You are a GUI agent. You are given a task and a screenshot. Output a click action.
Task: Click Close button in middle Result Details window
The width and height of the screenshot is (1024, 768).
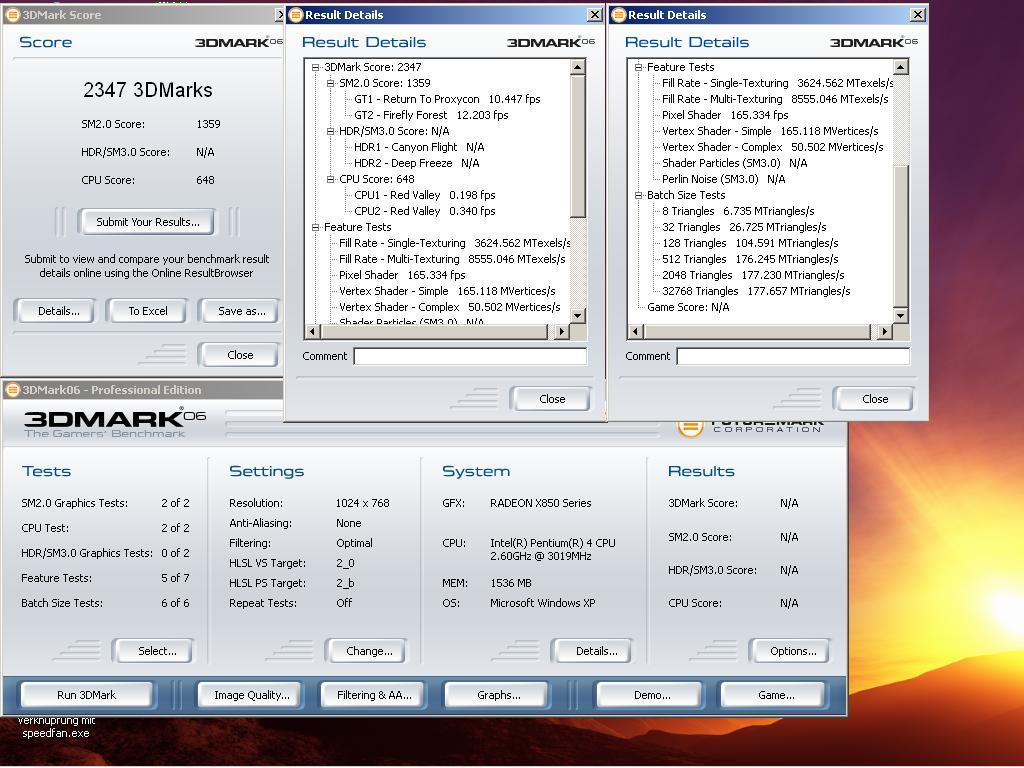pyautogui.click(x=552, y=399)
